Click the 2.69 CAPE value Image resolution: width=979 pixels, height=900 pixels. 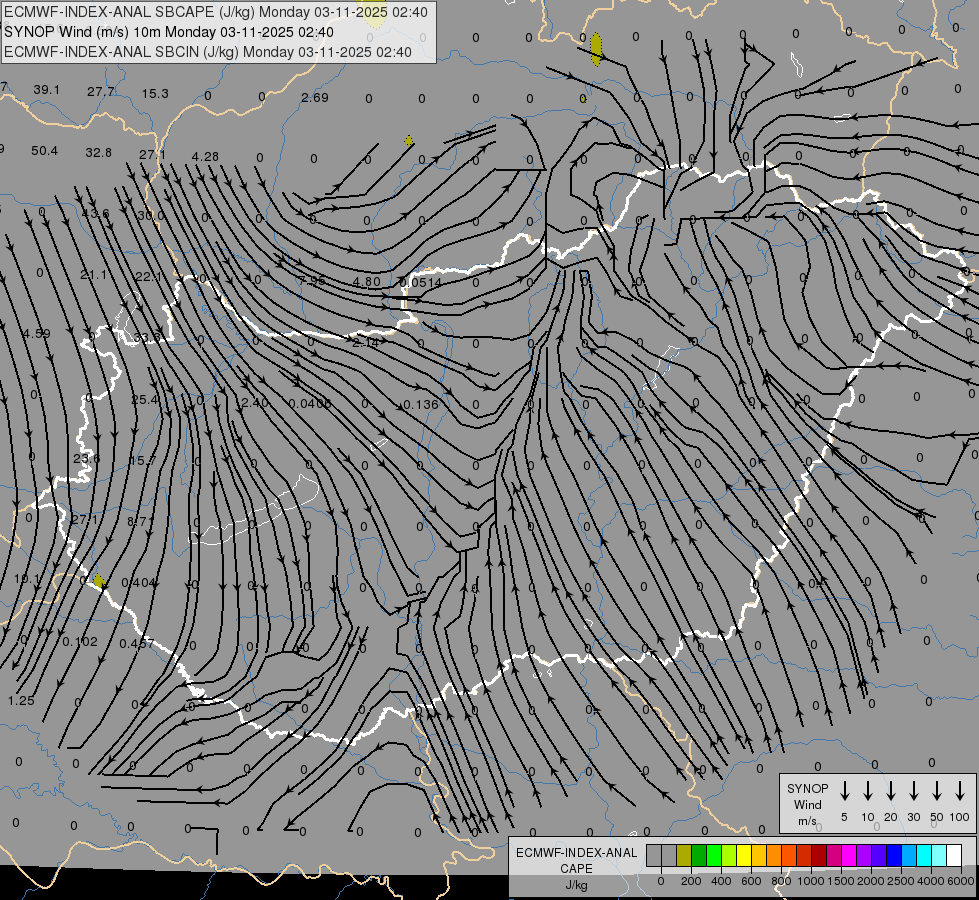(x=315, y=97)
